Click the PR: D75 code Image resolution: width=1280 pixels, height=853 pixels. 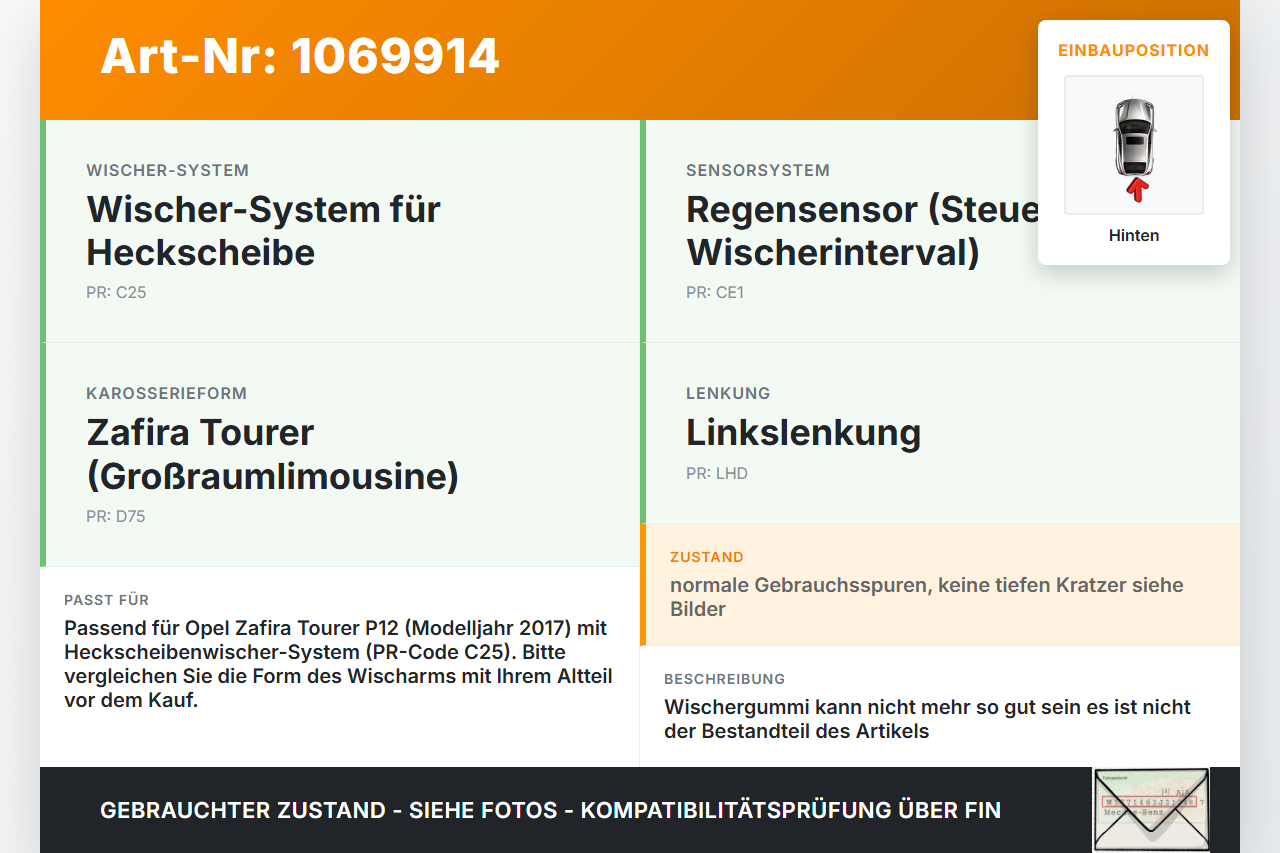tap(116, 517)
